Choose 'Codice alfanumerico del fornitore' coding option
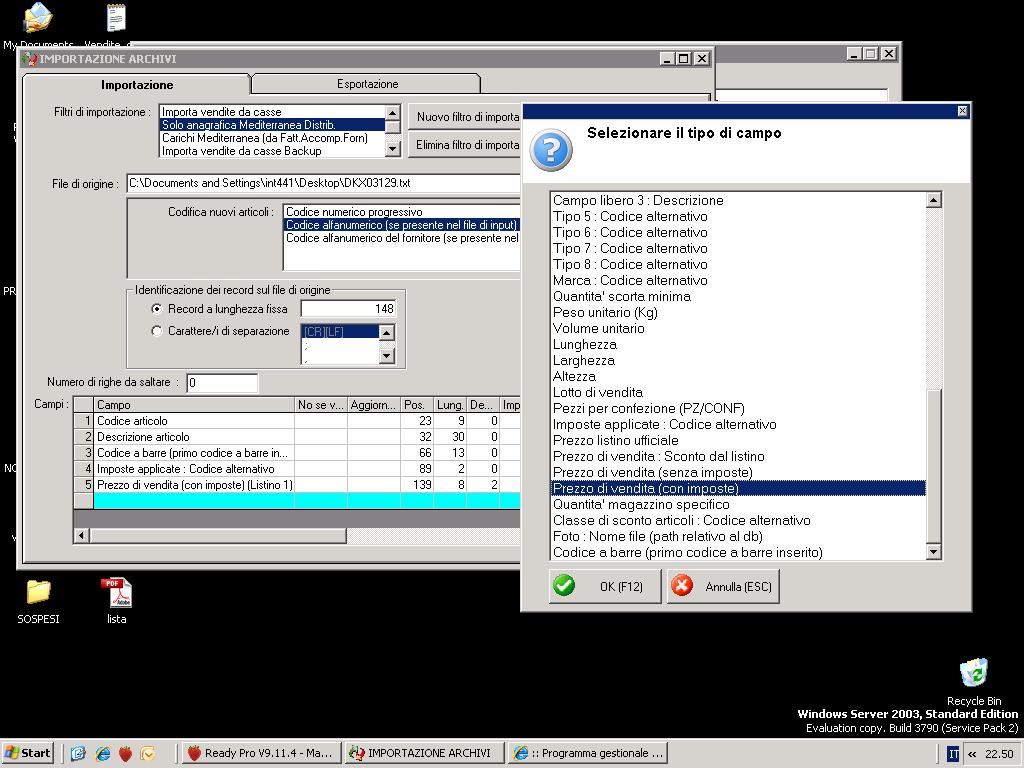1024x768 pixels. [402, 238]
